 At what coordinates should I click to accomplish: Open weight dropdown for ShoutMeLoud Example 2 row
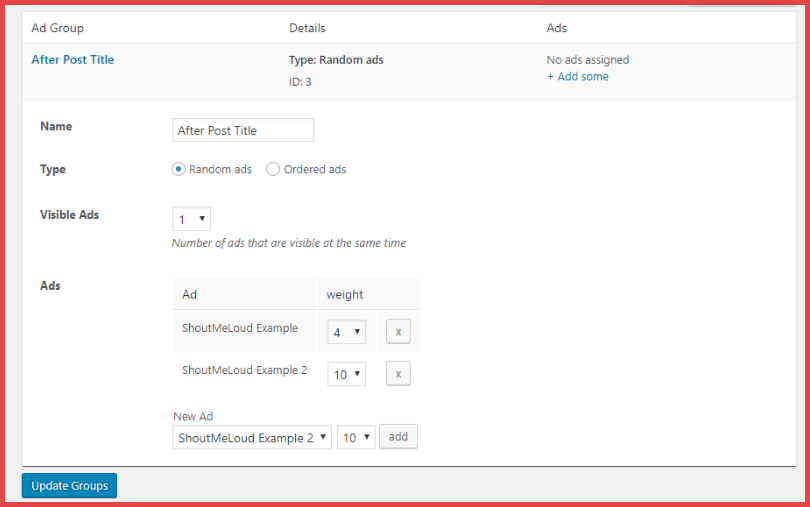[347, 374]
